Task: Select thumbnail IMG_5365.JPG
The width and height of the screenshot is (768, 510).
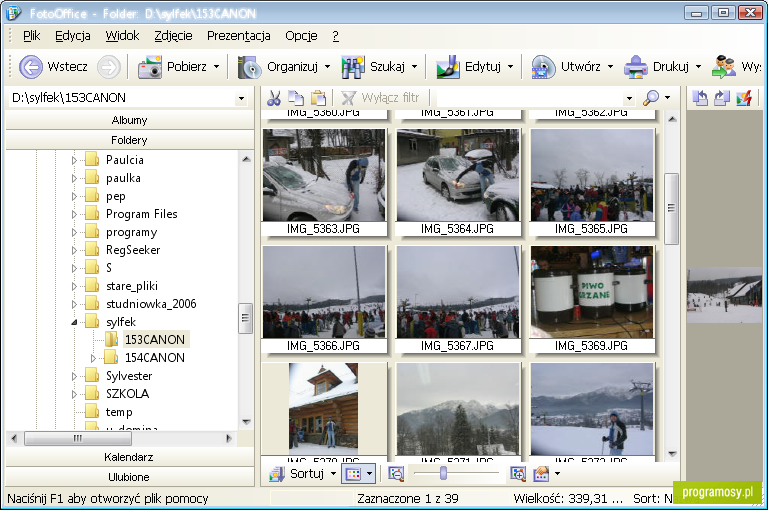Action: click(x=592, y=182)
